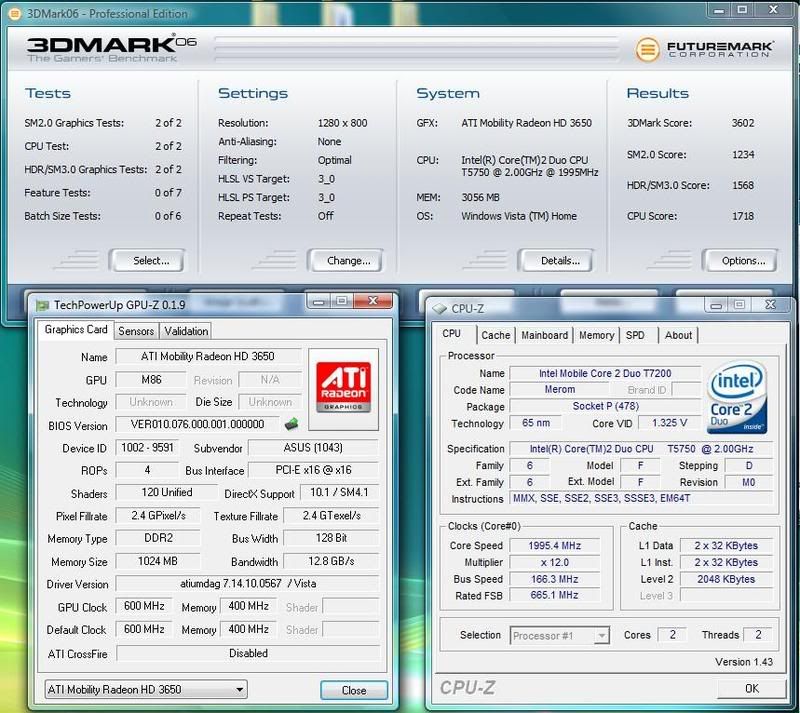800x713 pixels.
Task: Click the Bandwidth 12.8 GB/s field
Action: [331, 561]
